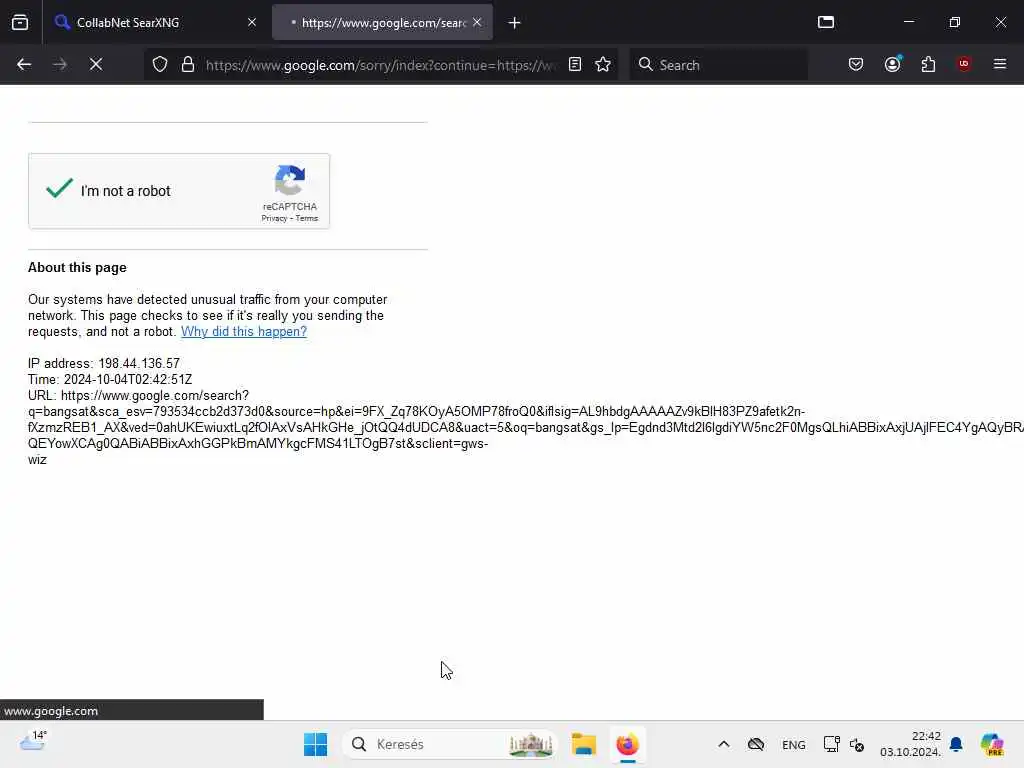Show hidden system tray icons
This screenshot has width=1024, height=768.
pos(724,744)
